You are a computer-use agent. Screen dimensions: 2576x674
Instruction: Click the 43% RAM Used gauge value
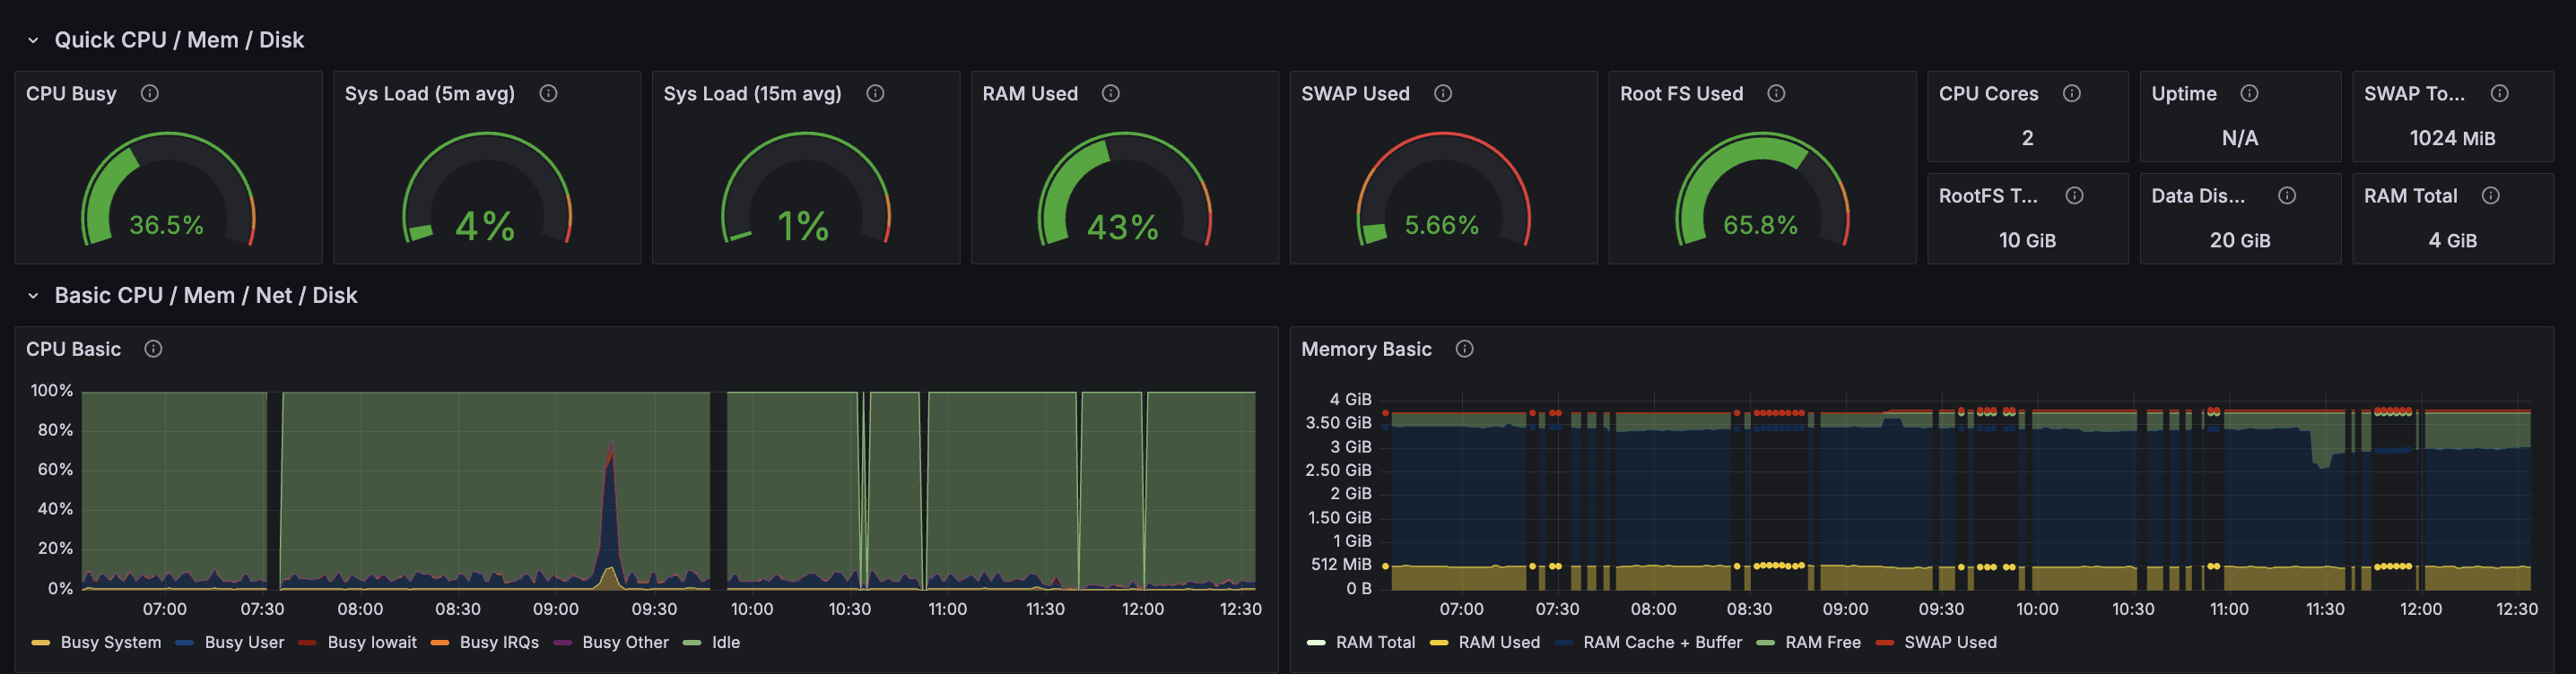point(1123,227)
